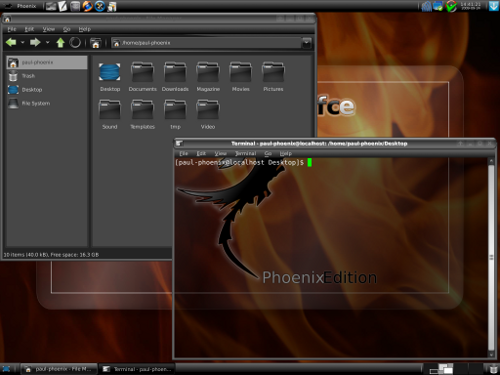Screen dimensions: 500x375
Task: Switch to Terminal taskbar button
Action: [137, 369]
